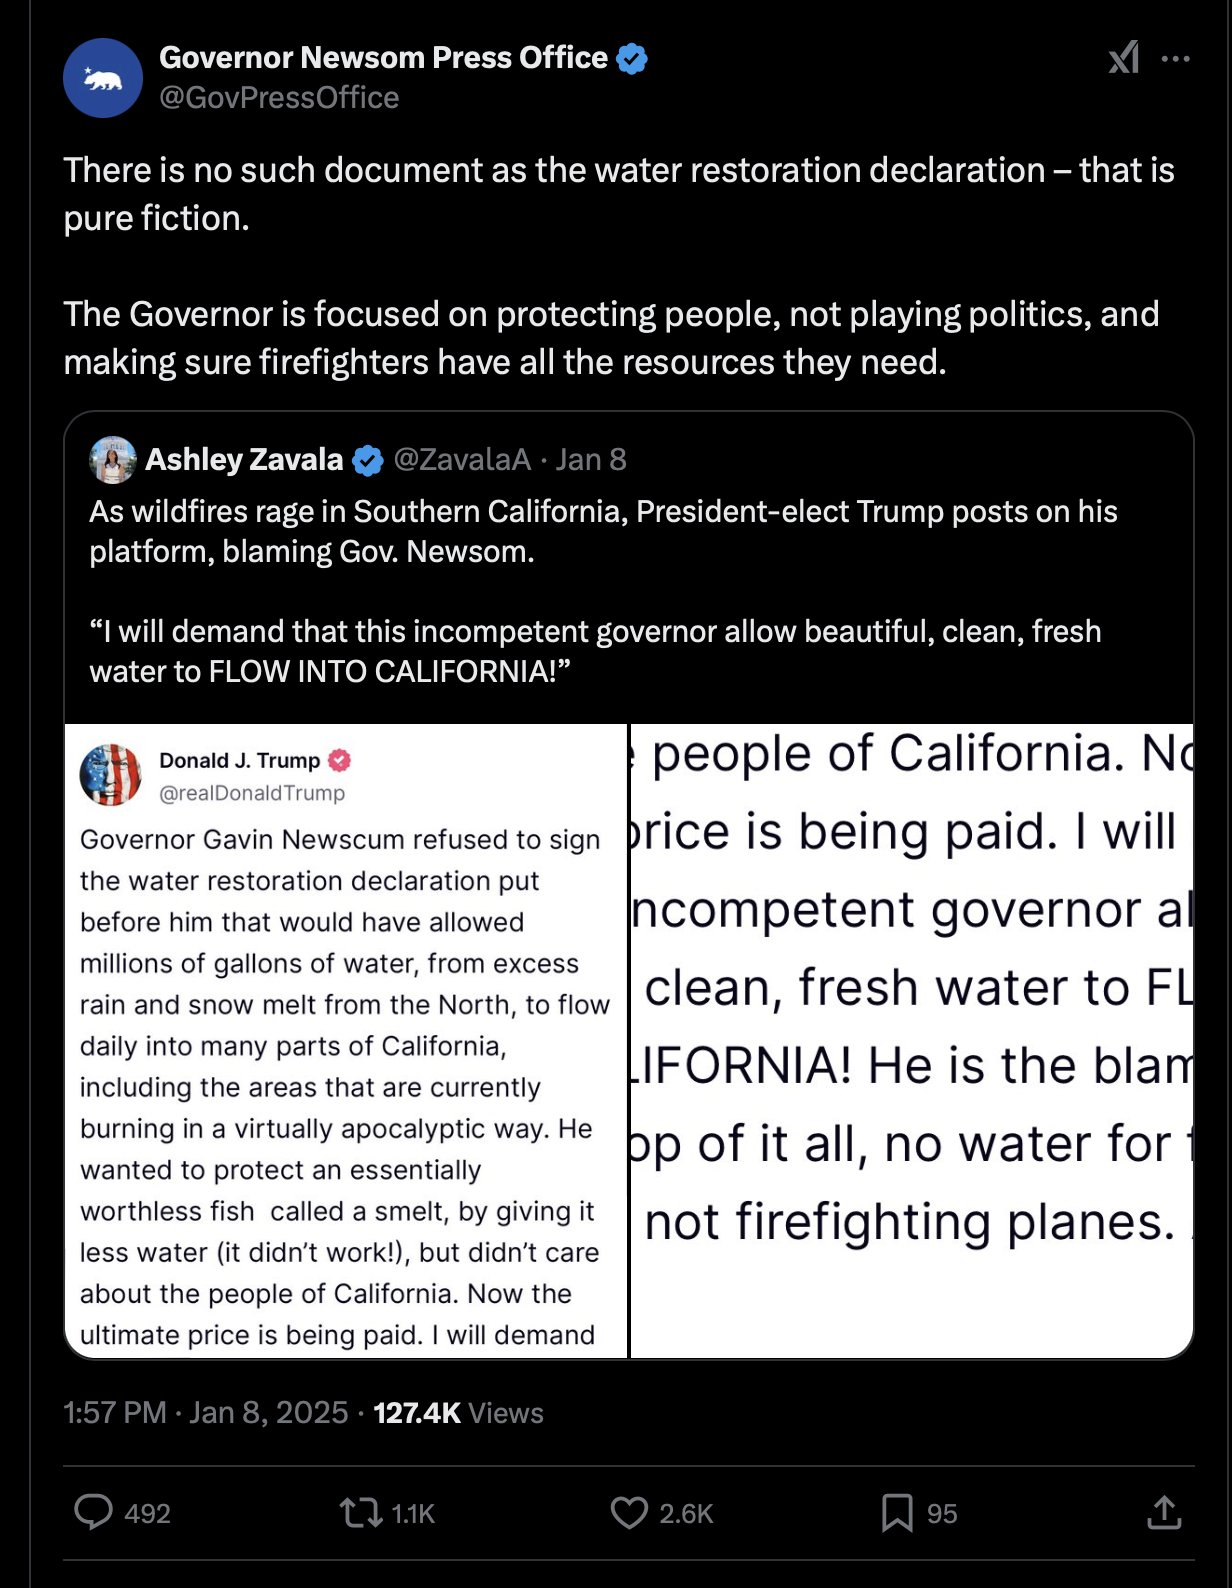Open the @GovPressOffice handle link
Viewport: 1232px width, 1588px height.
click(279, 98)
